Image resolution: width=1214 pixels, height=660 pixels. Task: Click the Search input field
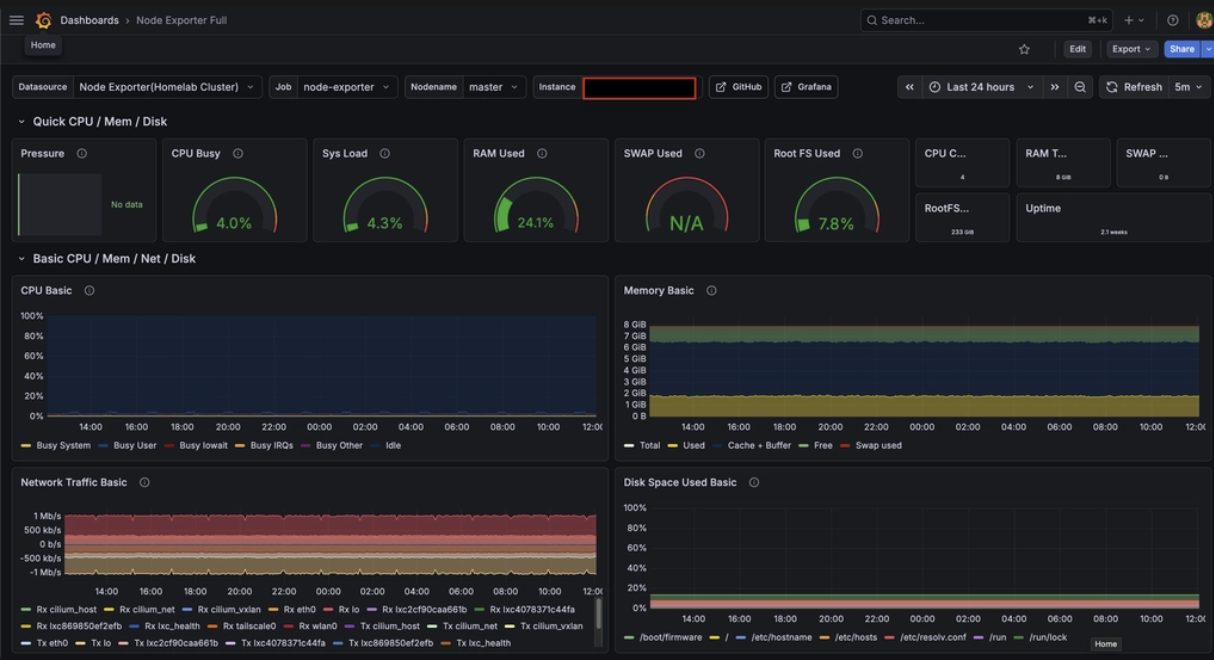tap(986, 20)
